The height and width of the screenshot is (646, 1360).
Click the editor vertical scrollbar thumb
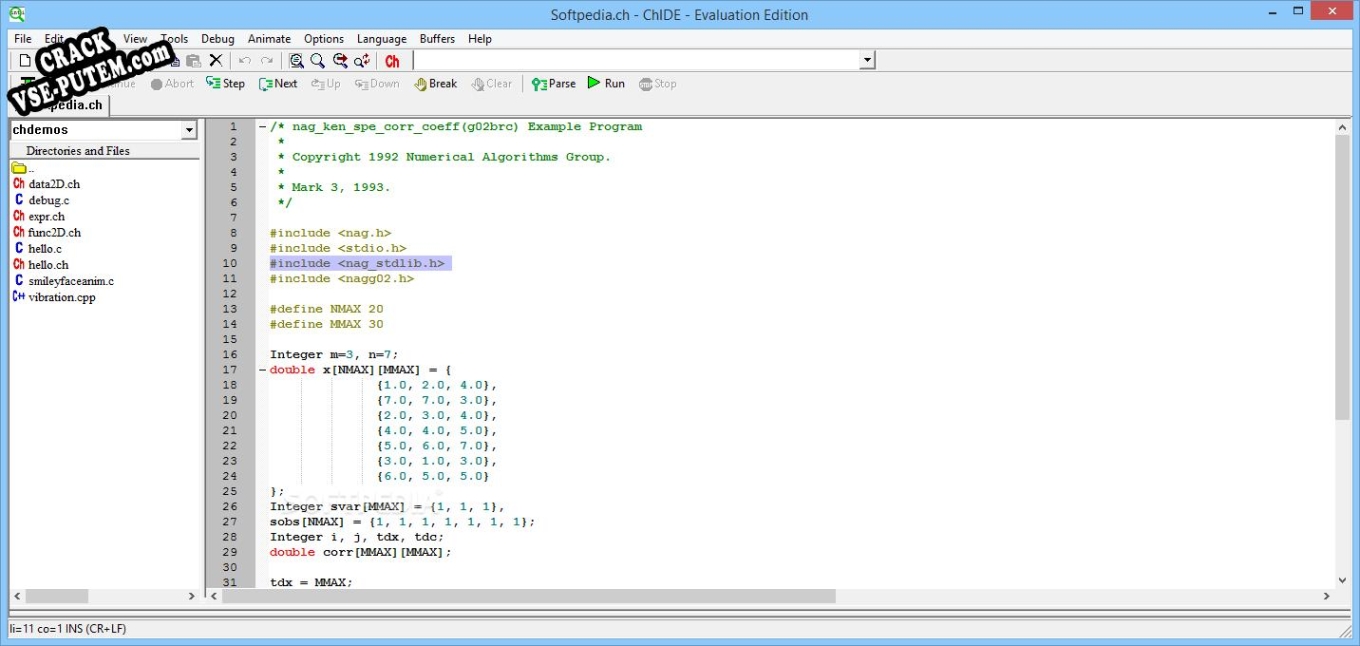click(x=1342, y=277)
